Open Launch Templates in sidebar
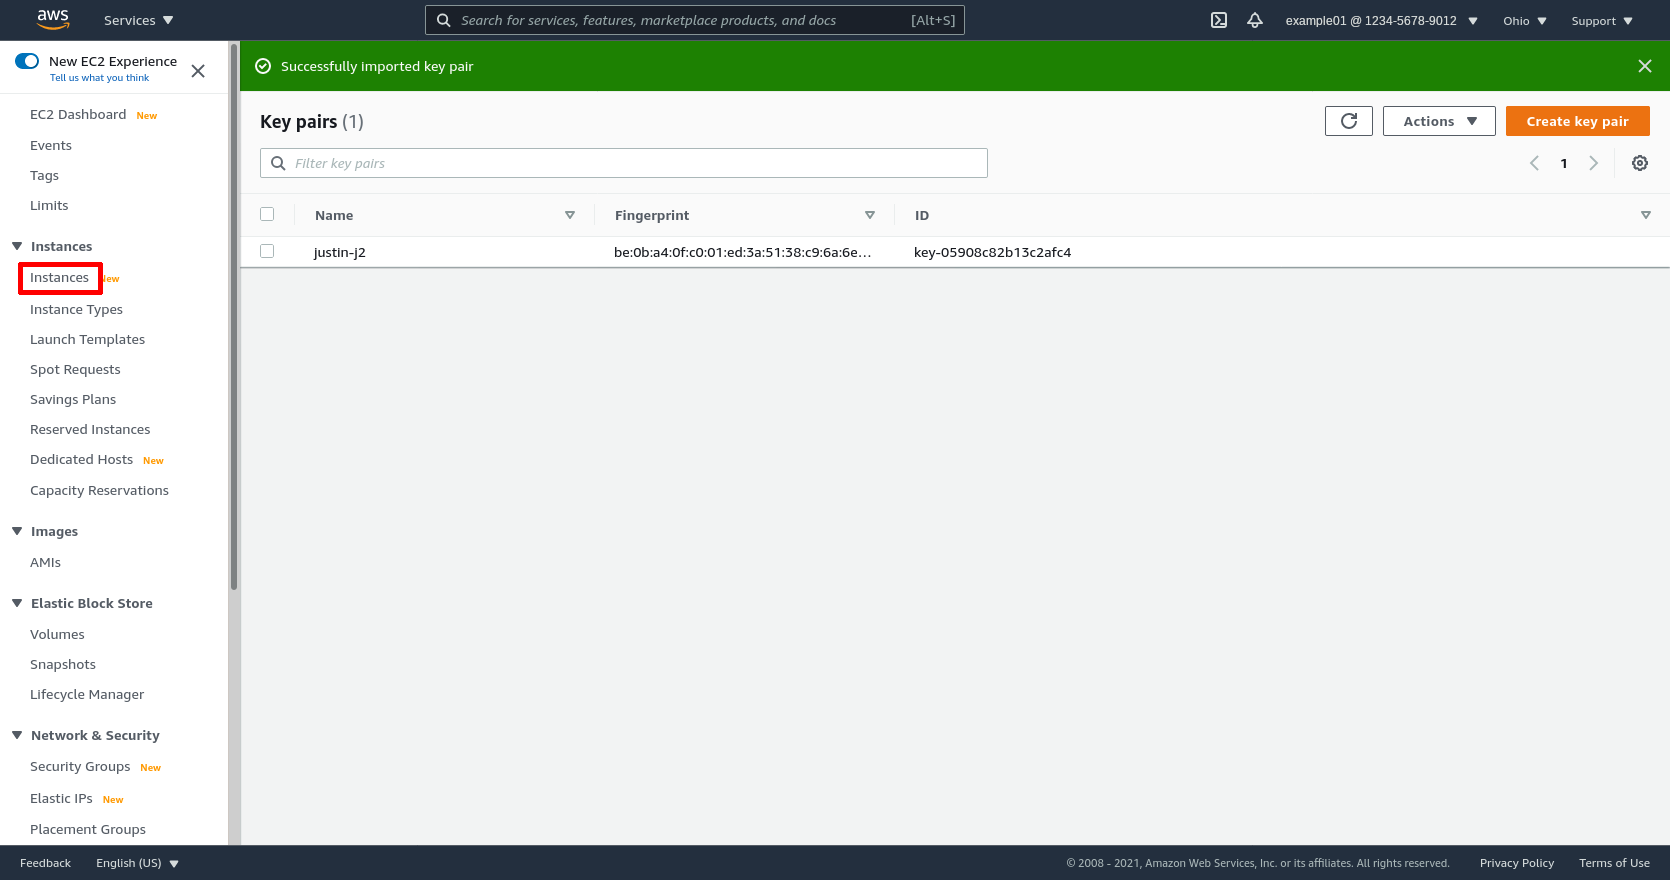This screenshot has height=880, width=1670. click(87, 339)
